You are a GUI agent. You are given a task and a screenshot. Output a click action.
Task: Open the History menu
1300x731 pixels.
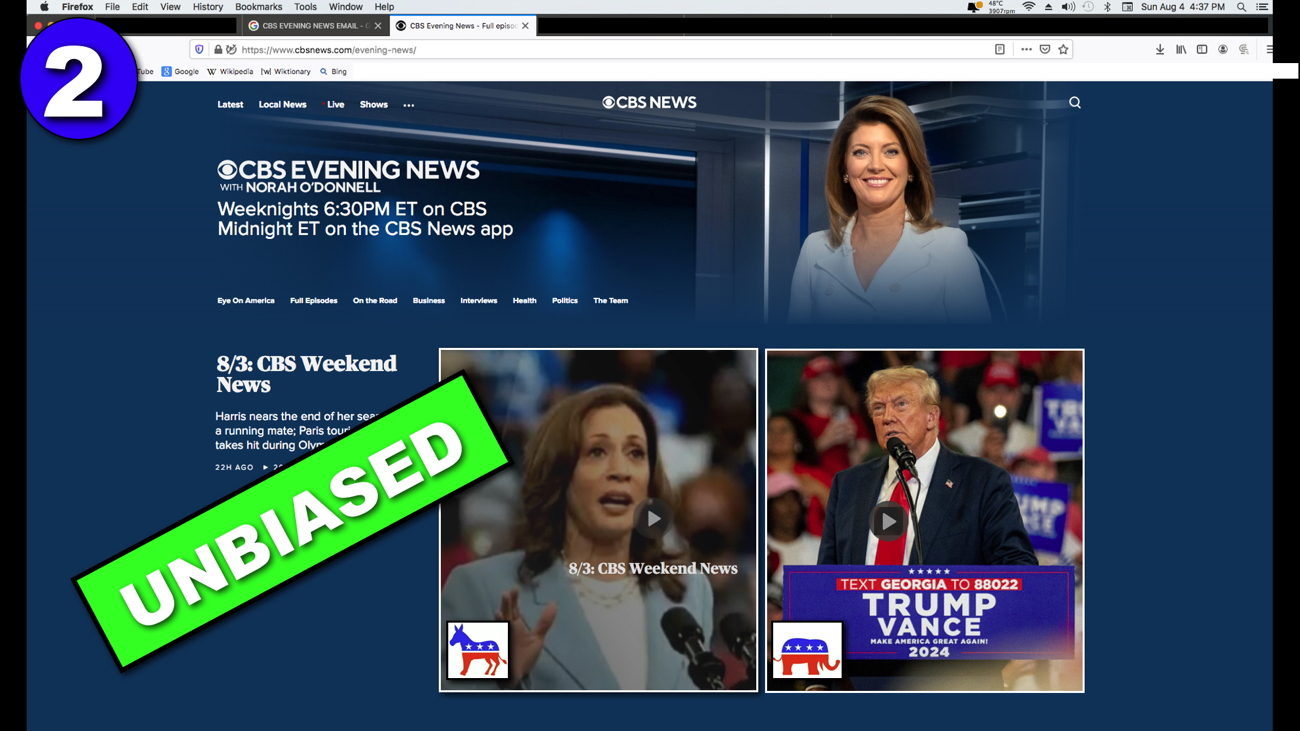click(x=208, y=7)
